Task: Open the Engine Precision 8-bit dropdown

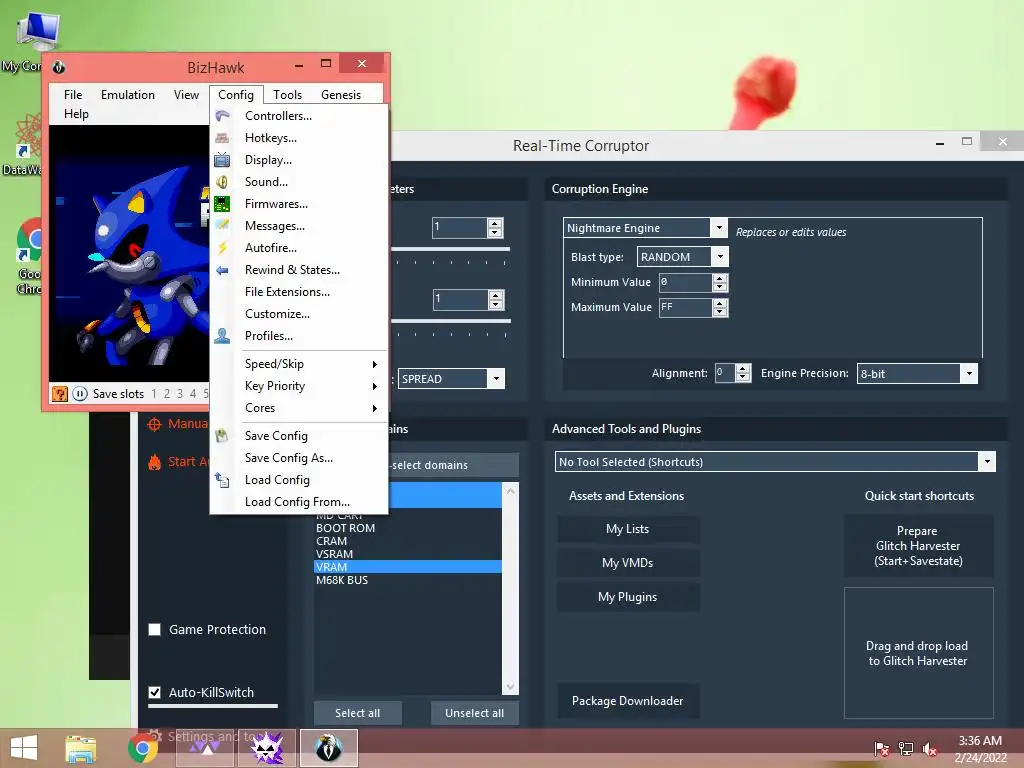Action: [969, 374]
